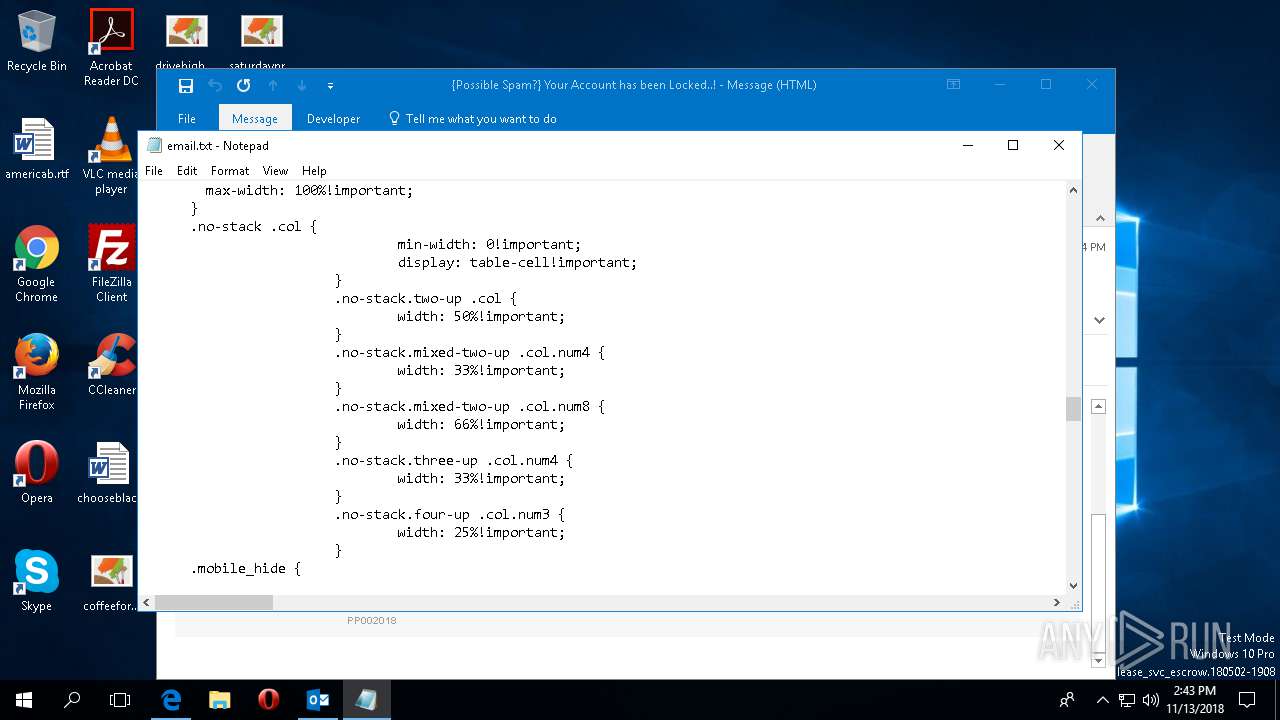Click line '.mobile_hide {' in Notepad
This screenshot has width=1280, height=720.
[246, 568]
